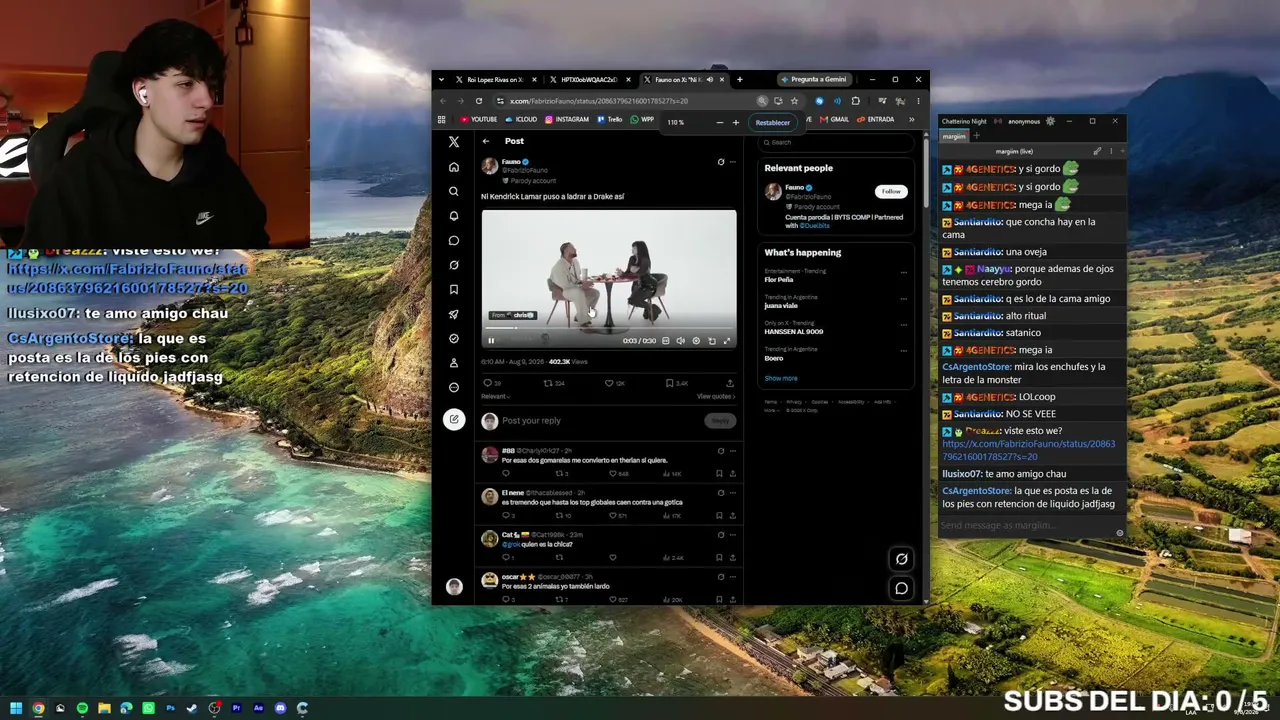Open video settings gear
1280x720 pixels.
(696, 341)
